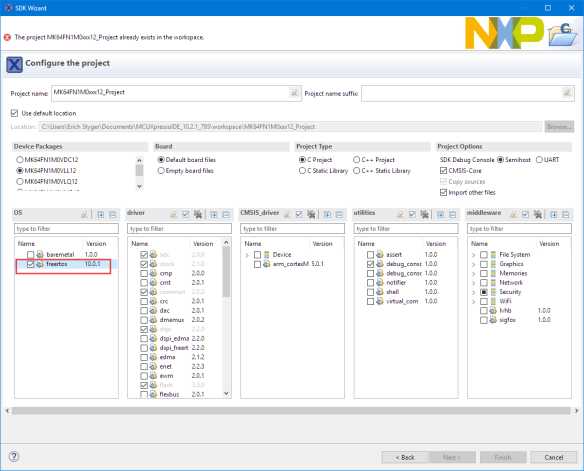Click the Cancel button

[553, 457]
